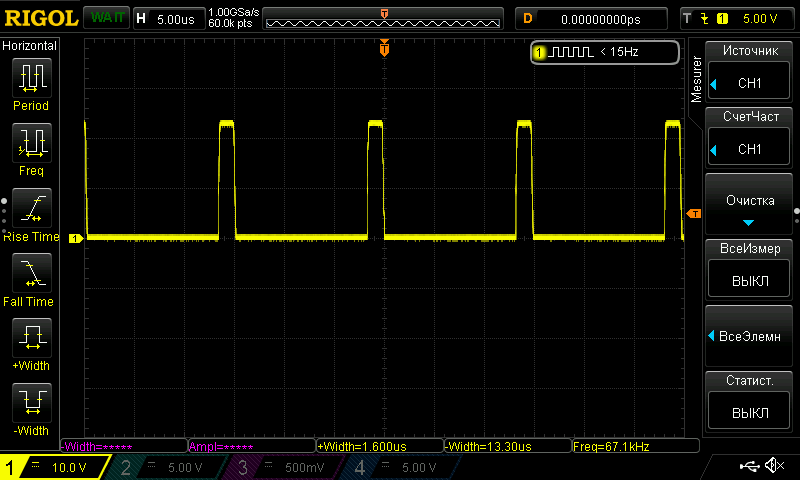The width and height of the screenshot is (800, 480).
Task: Click the ВсеЭлемн button
Action: click(749, 335)
